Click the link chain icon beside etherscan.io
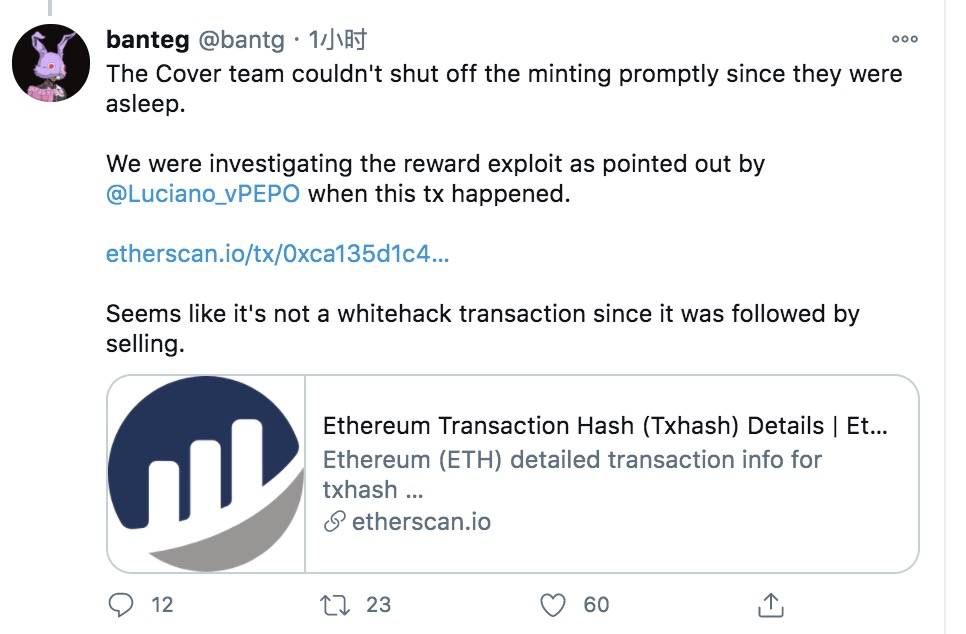The image size is (966, 634). [x=335, y=522]
